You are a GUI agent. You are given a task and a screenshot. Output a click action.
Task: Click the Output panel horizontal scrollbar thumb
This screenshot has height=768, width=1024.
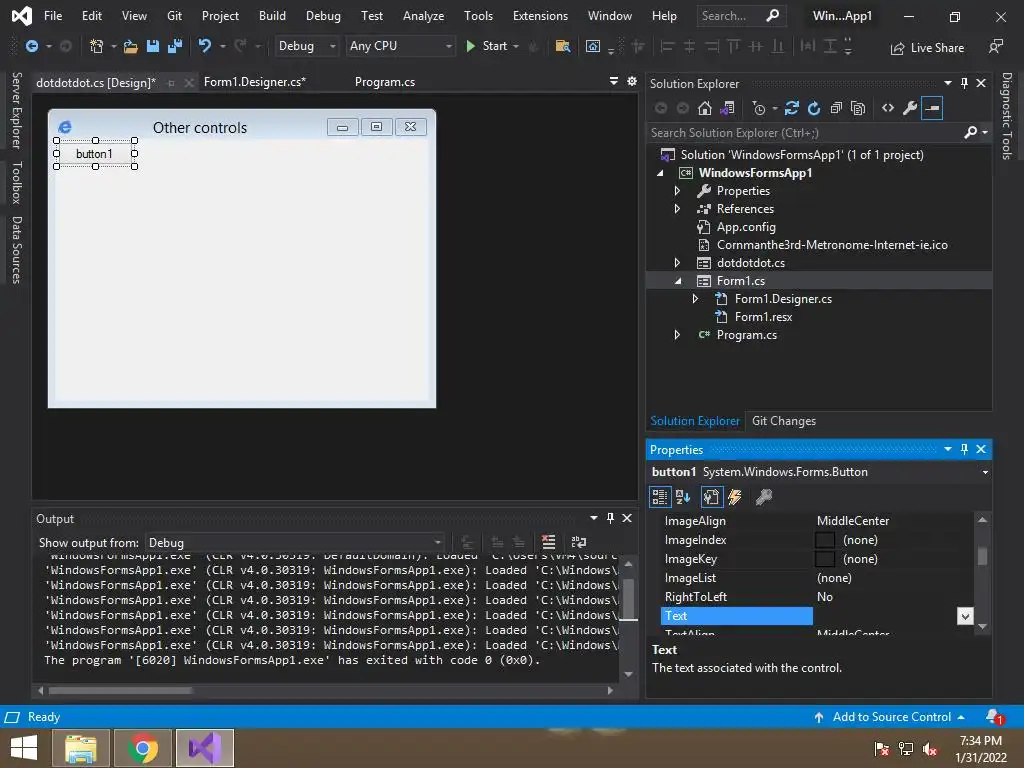[x=121, y=690]
